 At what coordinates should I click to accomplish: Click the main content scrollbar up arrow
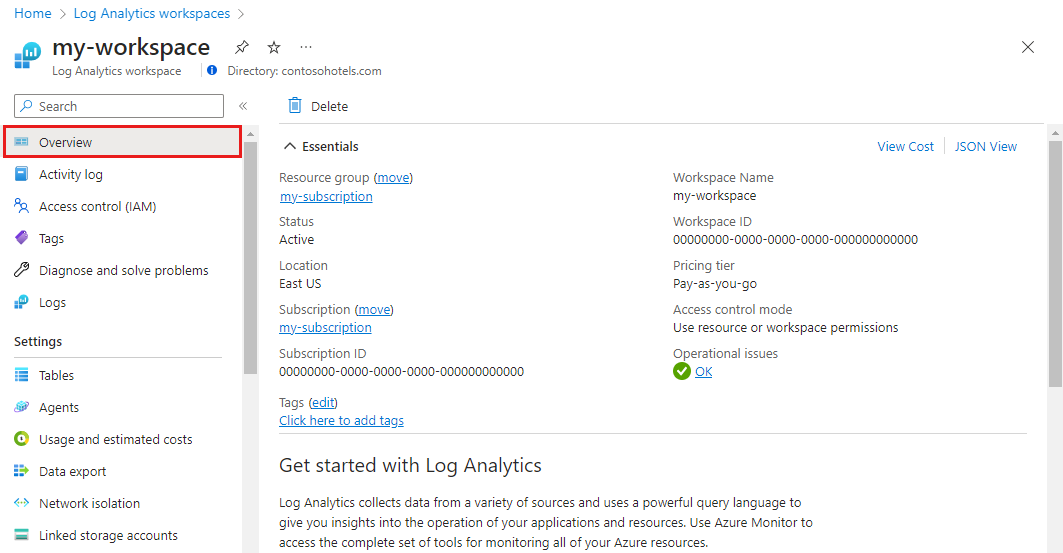click(1056, 133)
